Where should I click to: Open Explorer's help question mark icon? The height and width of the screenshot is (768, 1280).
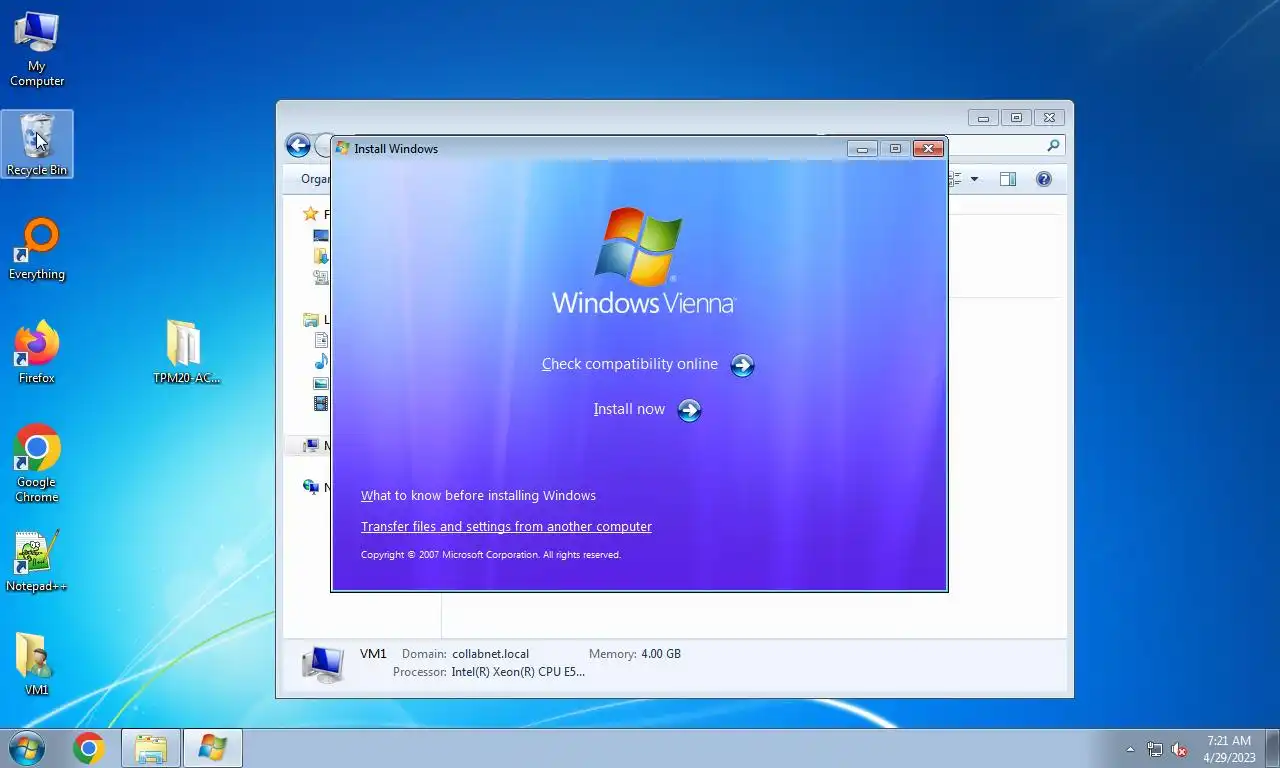point(1044,179)
